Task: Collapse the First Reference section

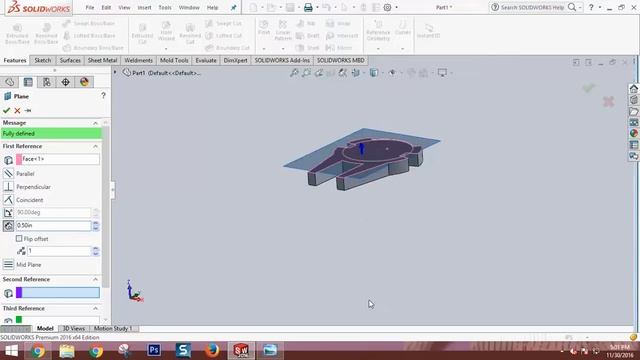Action: pyautogui.click(x=96, y=146)
